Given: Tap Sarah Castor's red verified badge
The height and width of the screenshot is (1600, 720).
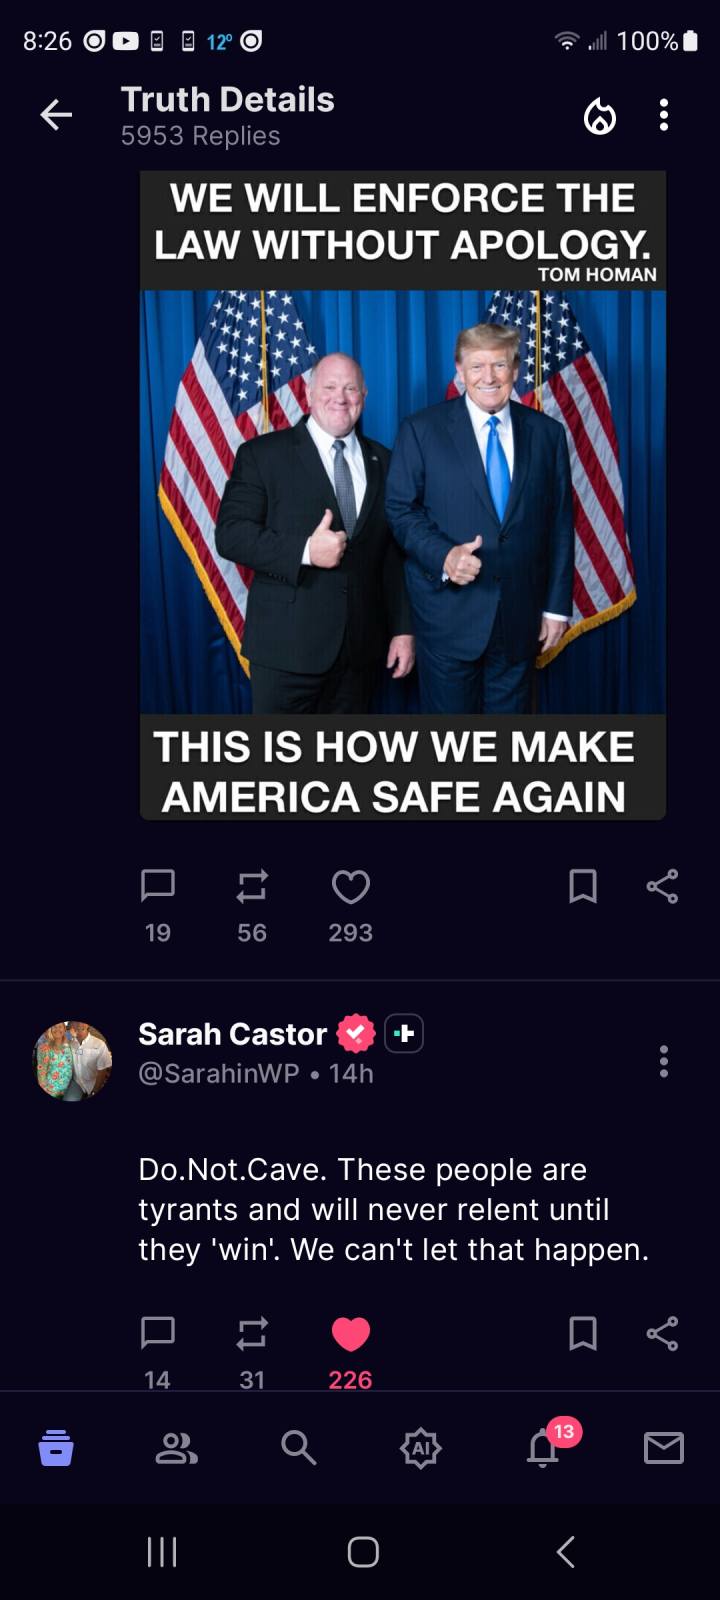Looking at the screenshot, I should (x=356, y=1033).
